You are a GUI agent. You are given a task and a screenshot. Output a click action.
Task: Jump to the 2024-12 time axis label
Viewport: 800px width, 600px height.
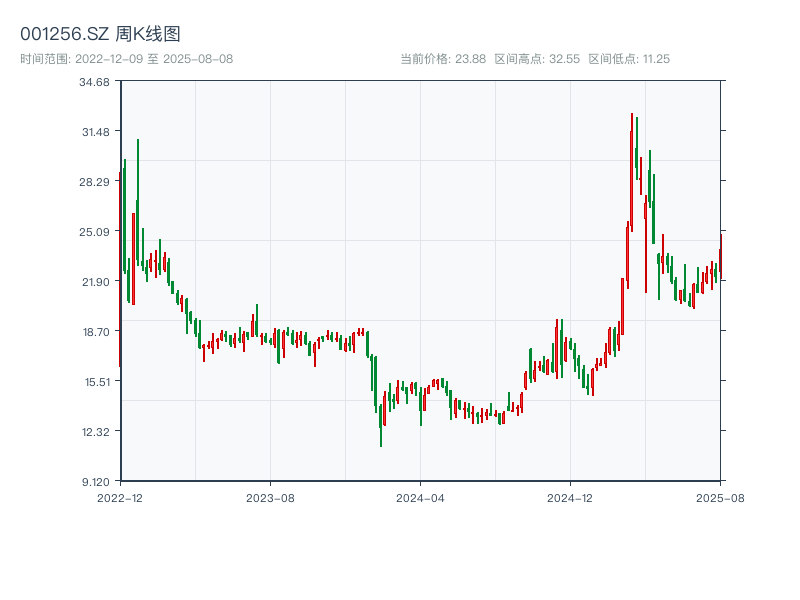(x=570, y=497)
